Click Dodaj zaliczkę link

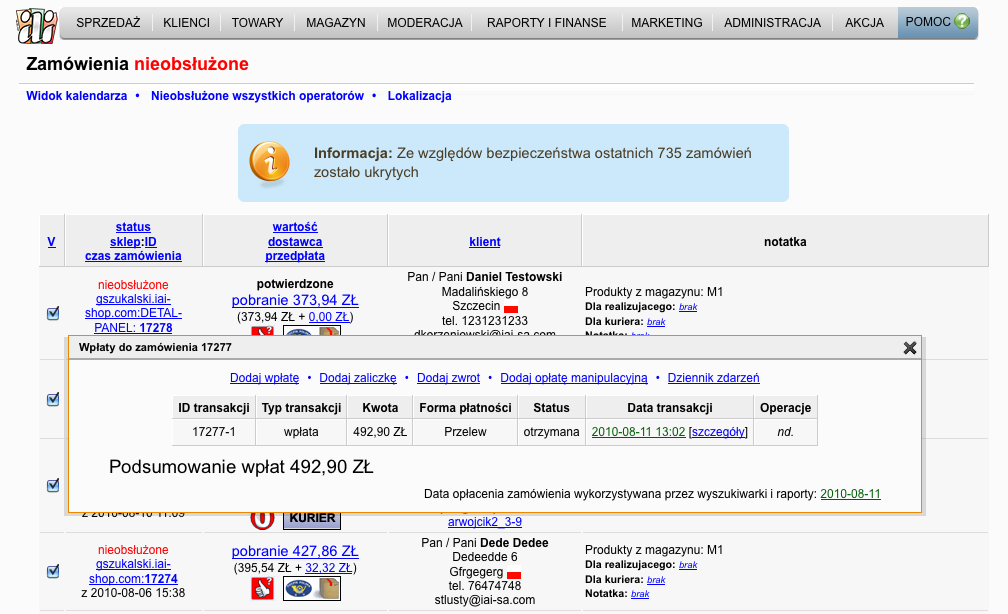coord(358,378)
